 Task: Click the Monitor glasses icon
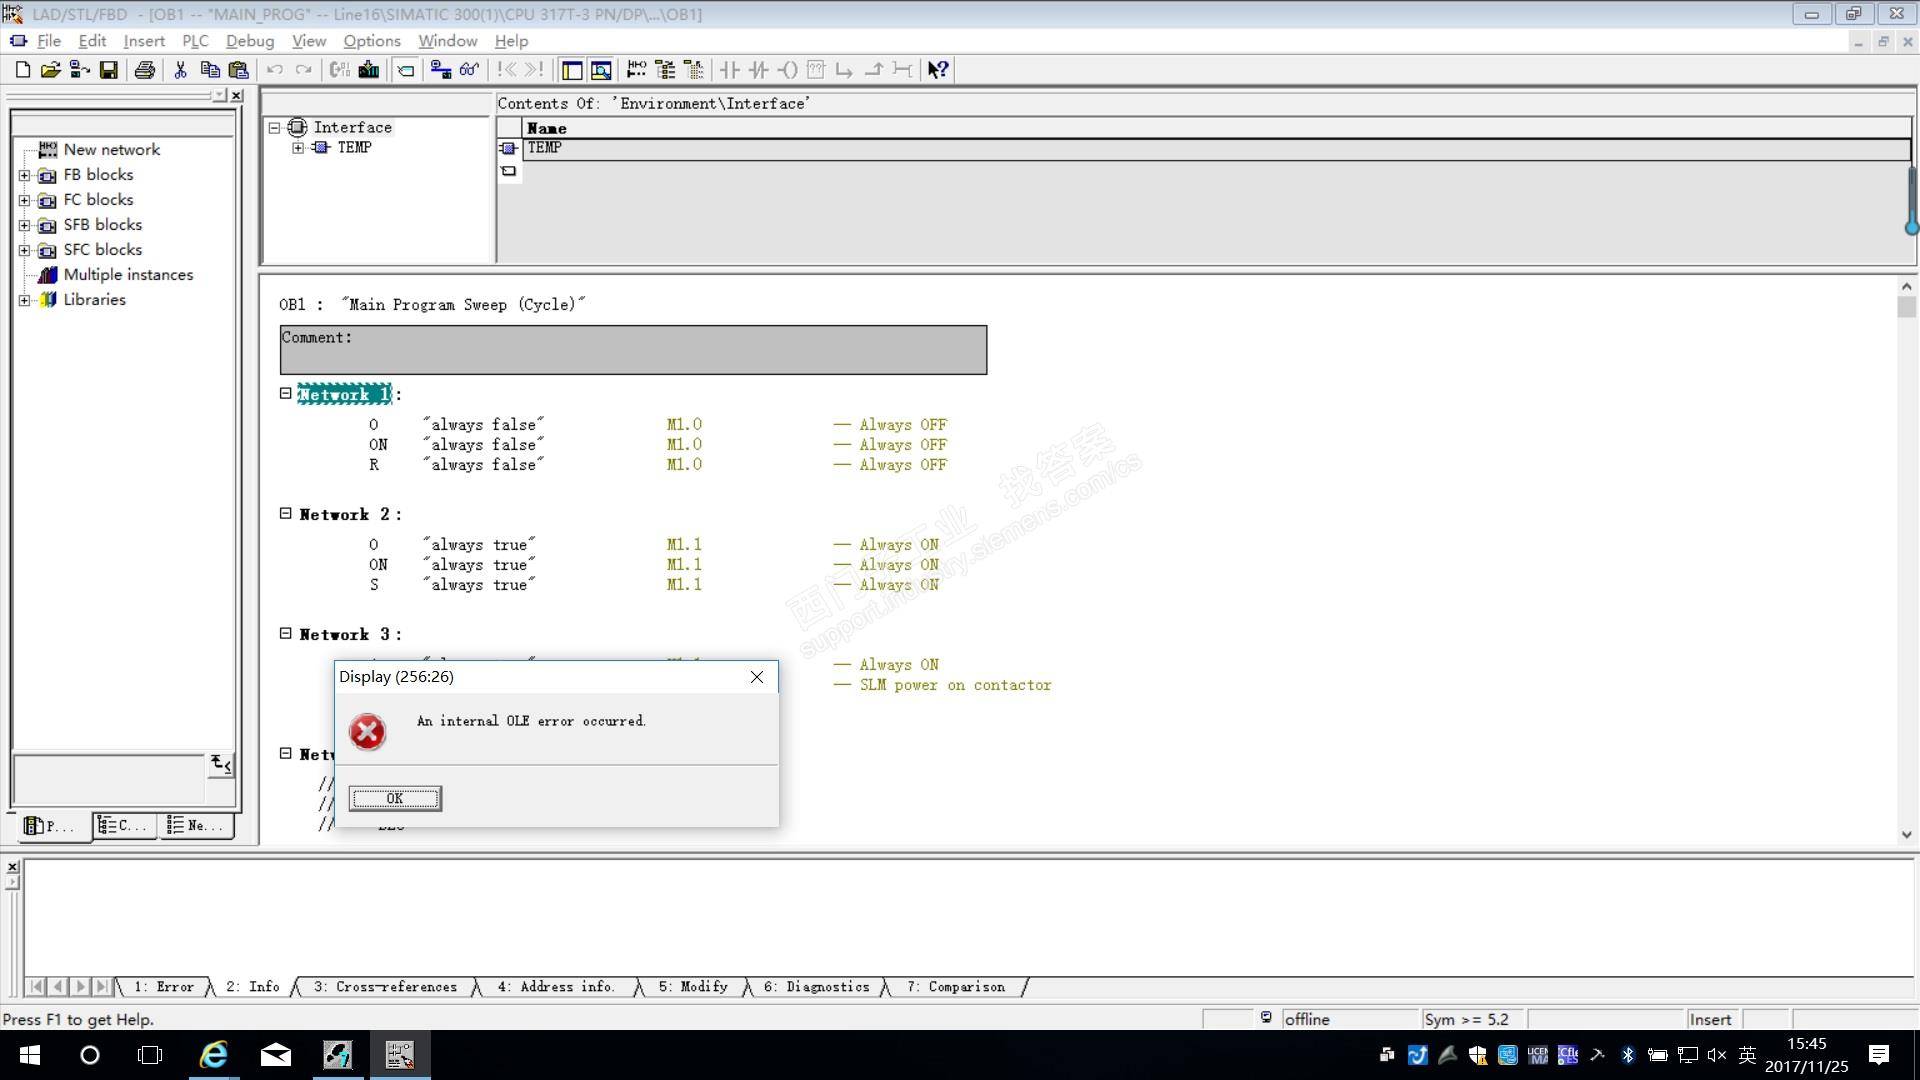point(469,70)
